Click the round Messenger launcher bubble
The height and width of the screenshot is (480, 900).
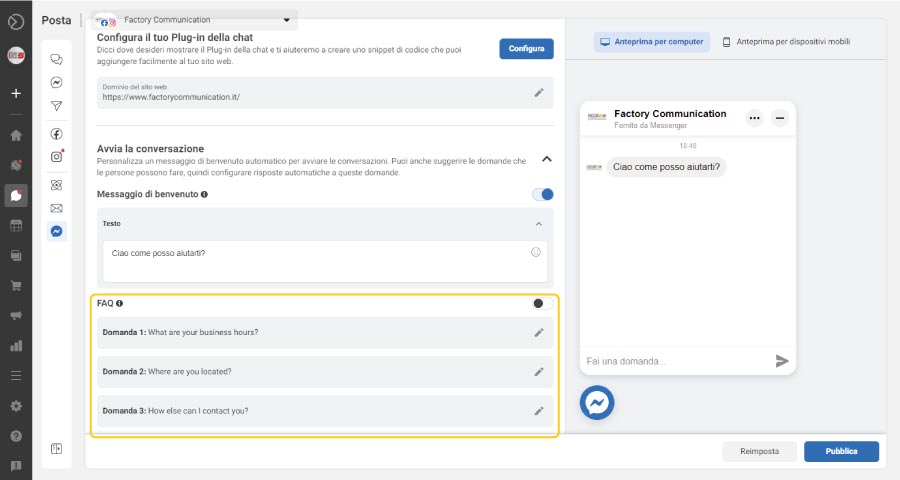coord(597,402)
